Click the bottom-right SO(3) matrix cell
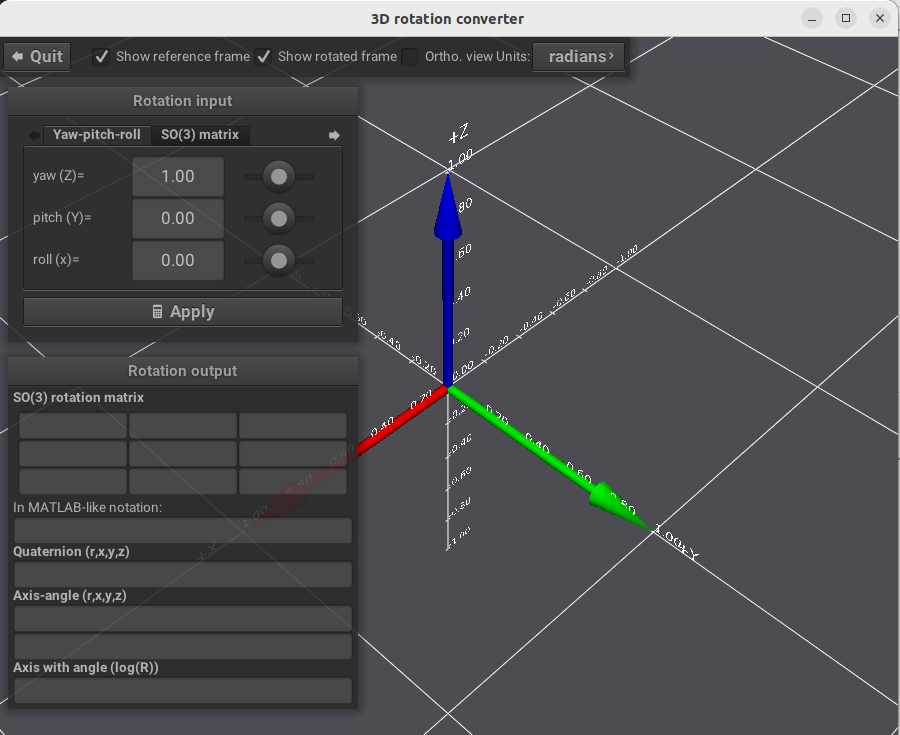 tap(293, 481)
